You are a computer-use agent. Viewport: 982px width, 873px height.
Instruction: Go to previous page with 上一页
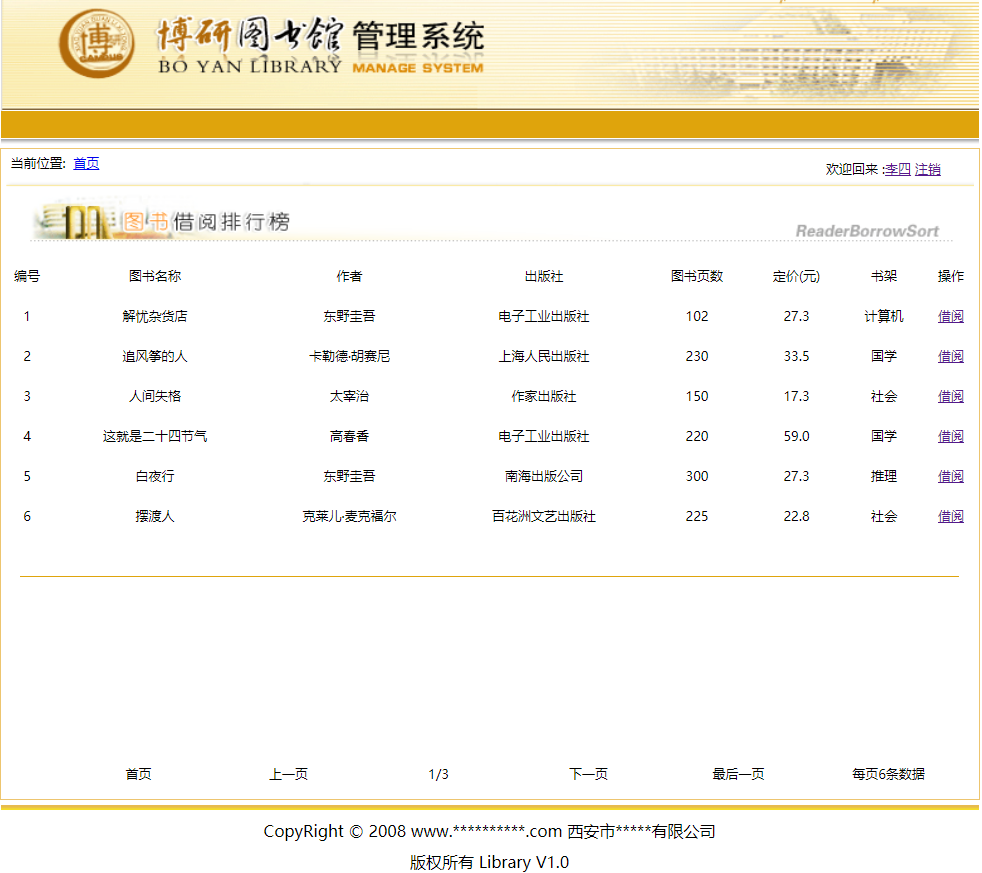click(289, 775)
